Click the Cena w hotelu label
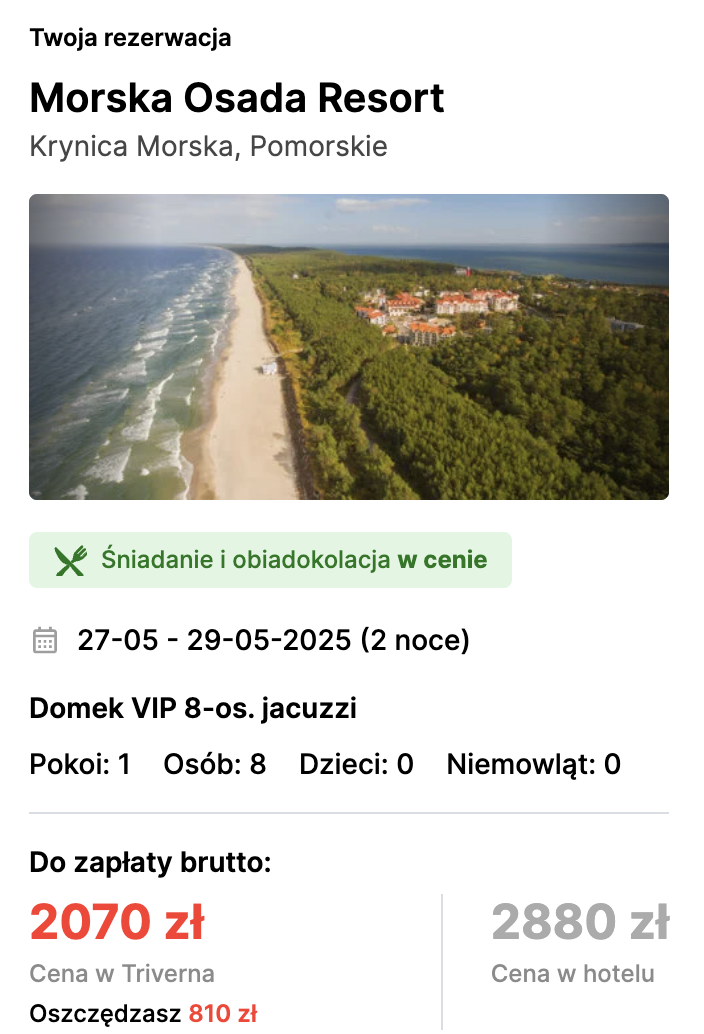Screen dimensions: 704x1034 coord(573,973)
